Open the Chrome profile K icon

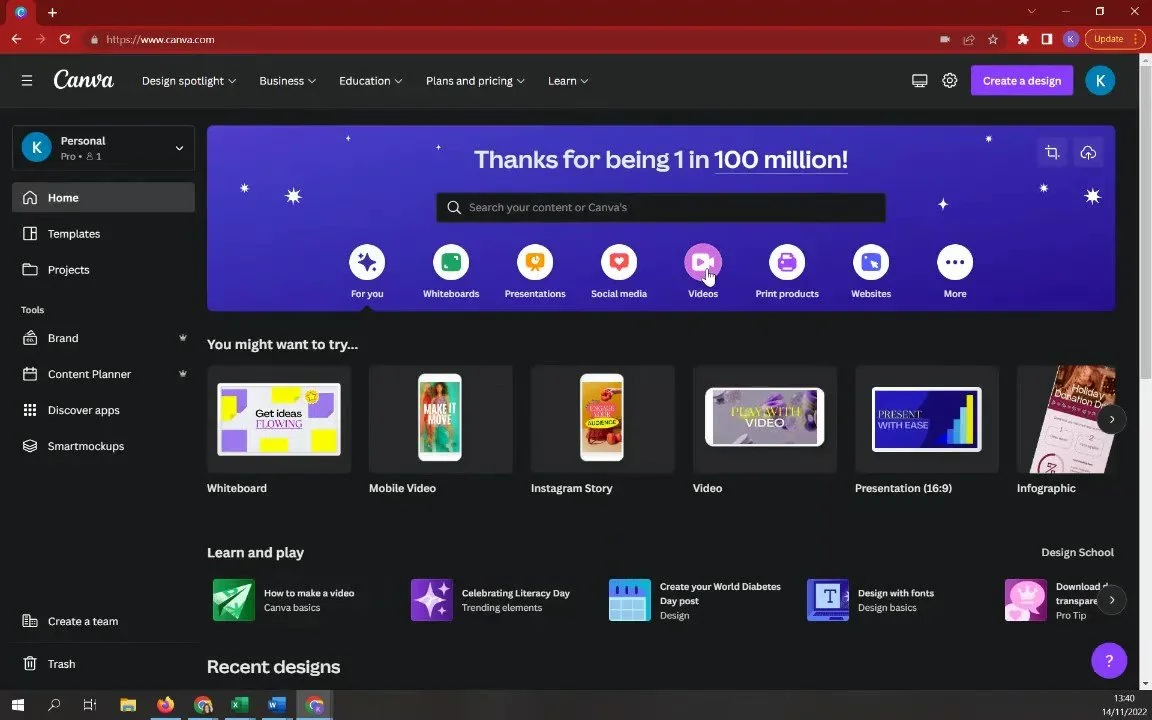(x=1070, y=40)
